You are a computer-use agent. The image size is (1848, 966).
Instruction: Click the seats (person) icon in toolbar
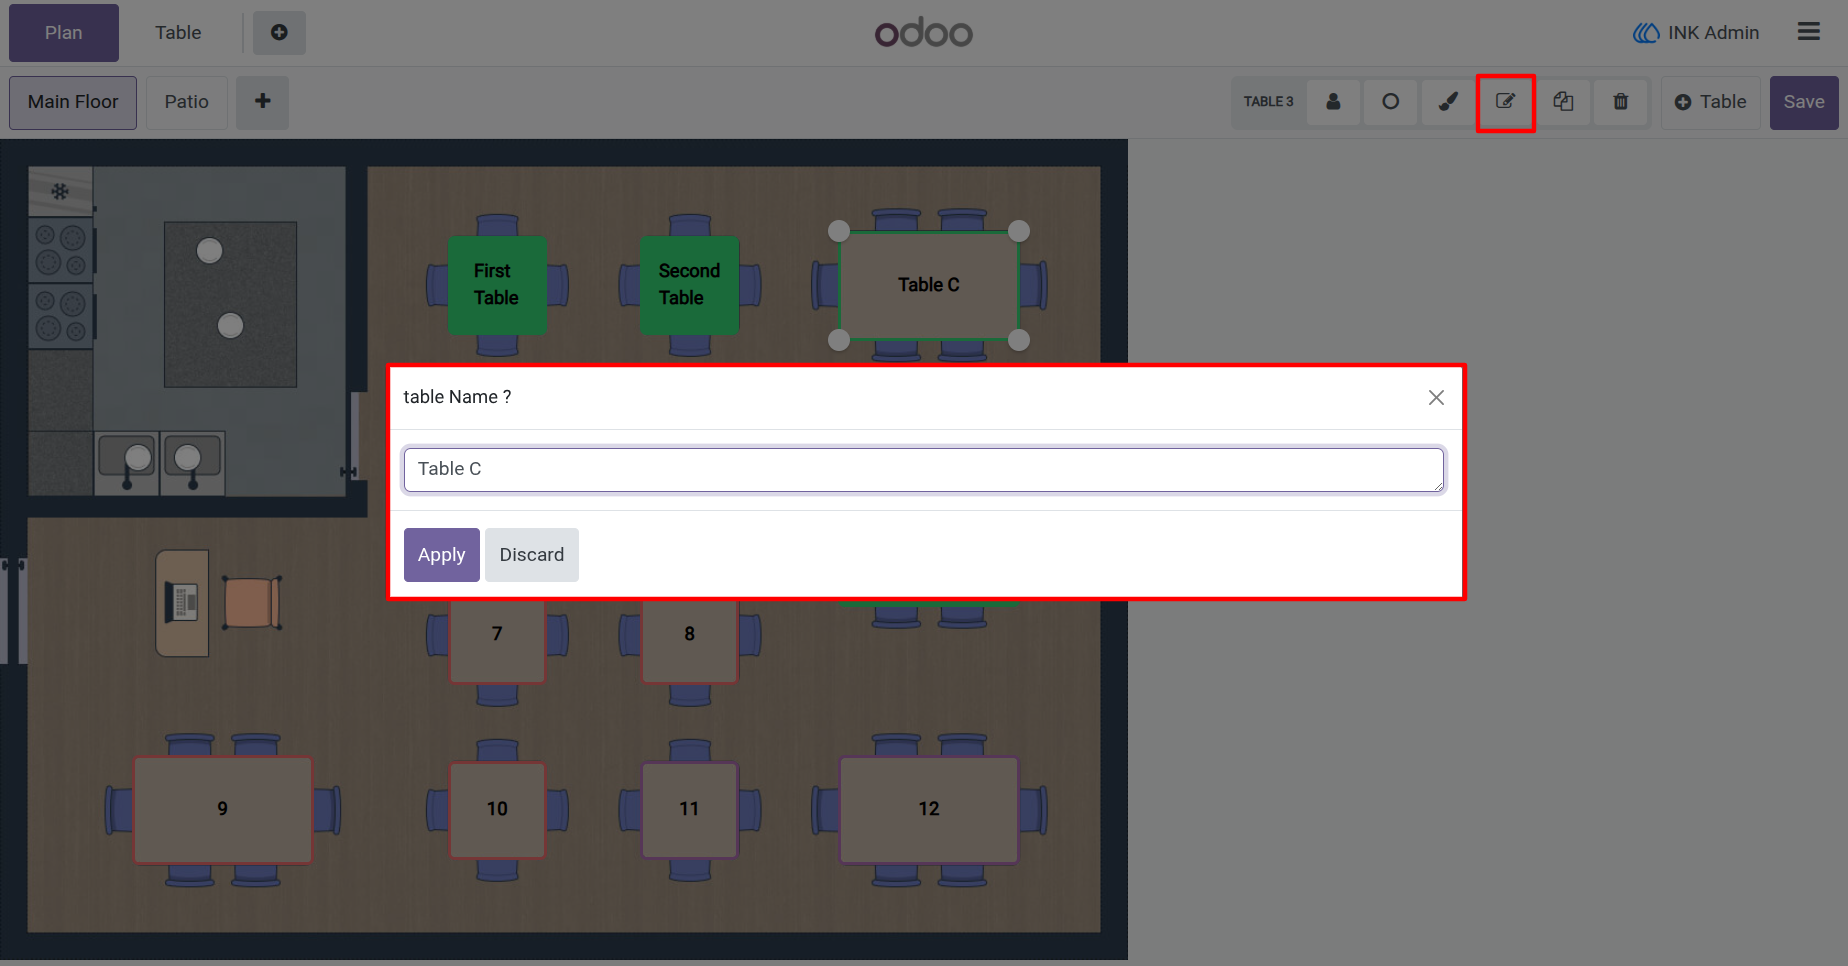click(x=1333, y=102)
